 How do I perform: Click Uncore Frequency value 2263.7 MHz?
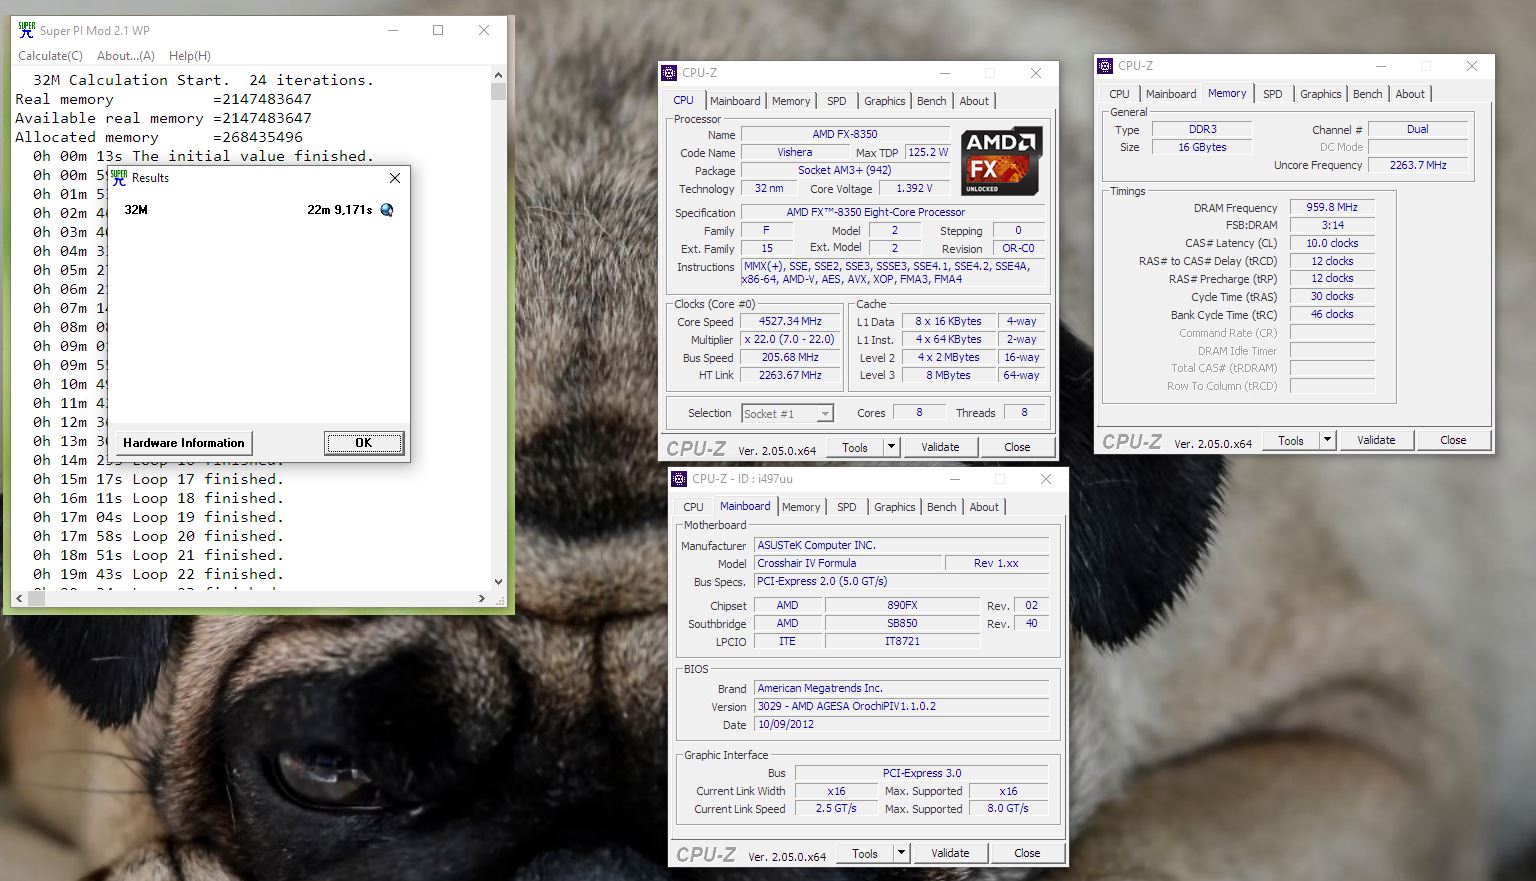(x=1418, y=166)
